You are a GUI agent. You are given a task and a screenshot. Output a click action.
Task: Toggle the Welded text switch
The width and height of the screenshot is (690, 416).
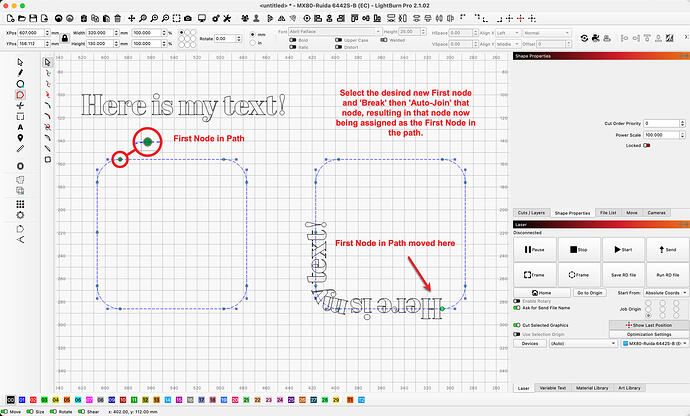point(384,40)
